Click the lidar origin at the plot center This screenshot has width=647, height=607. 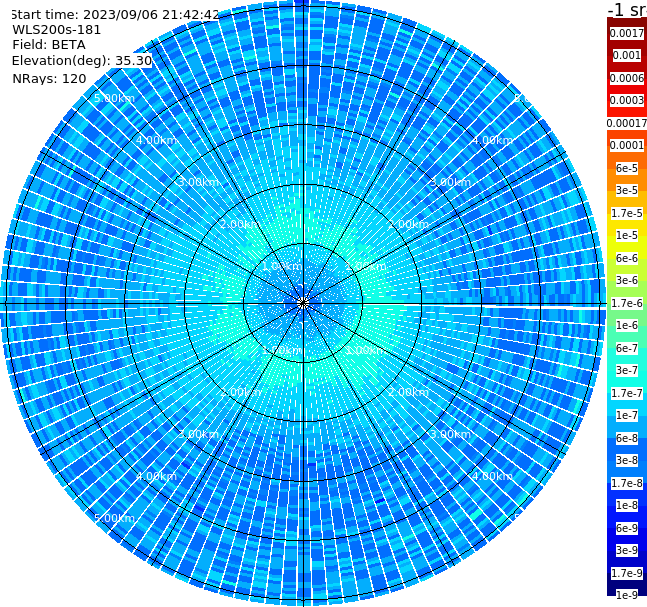(x=303, y=303)
